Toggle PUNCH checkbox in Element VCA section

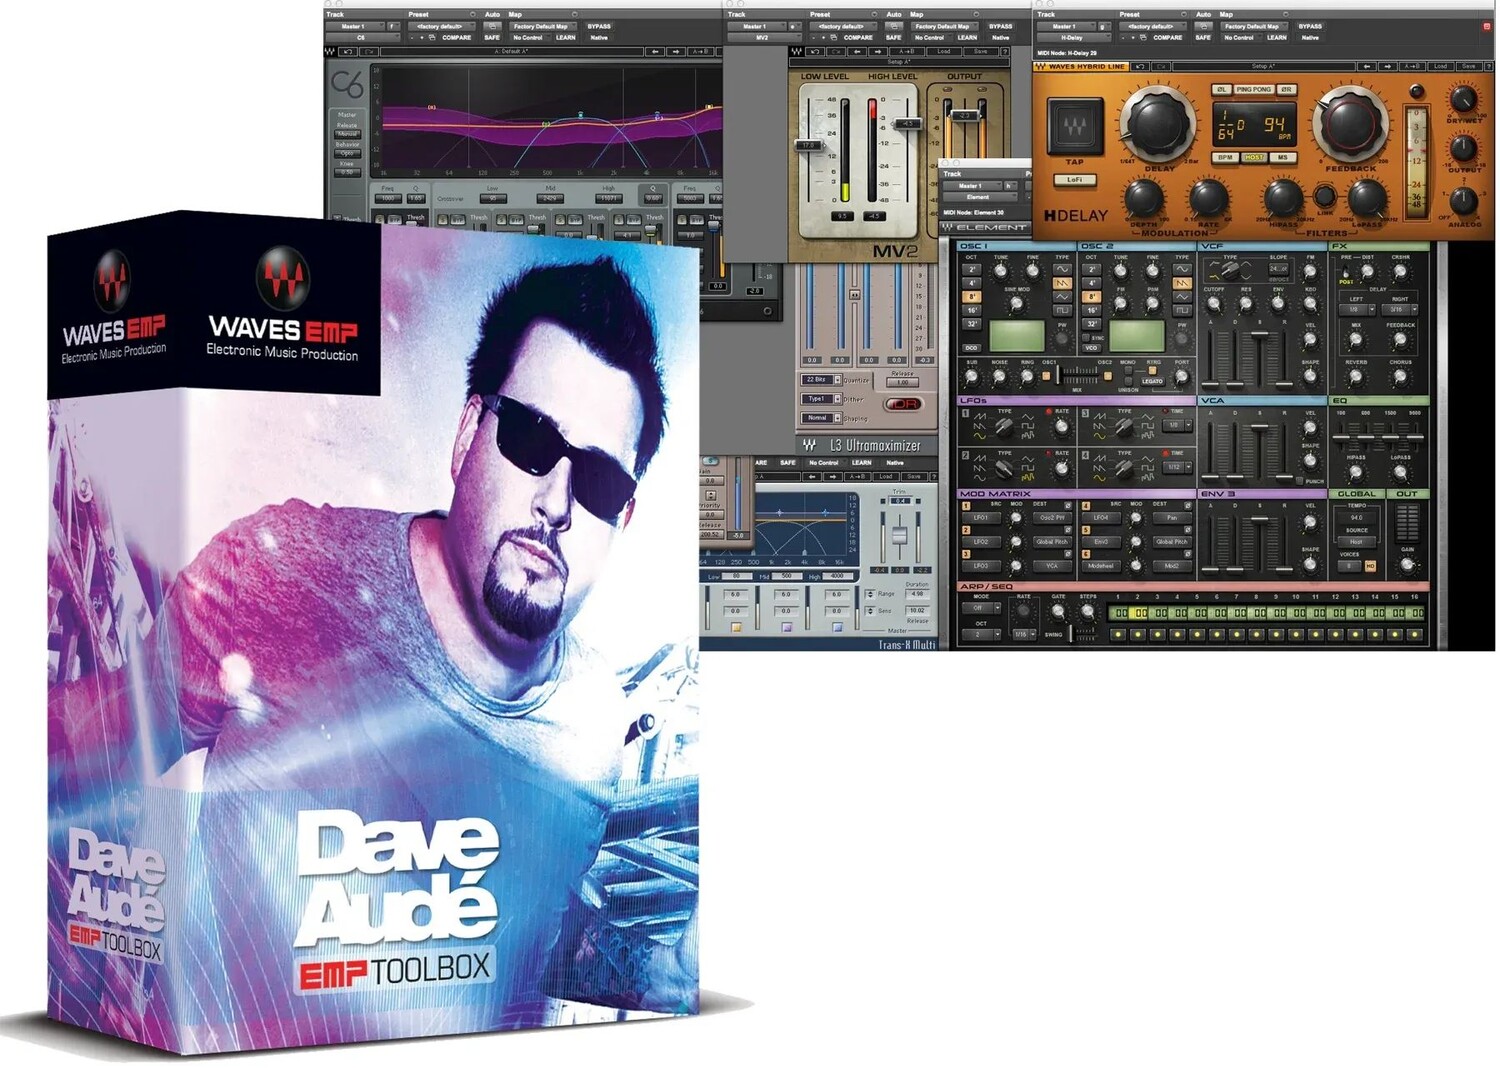(1299, 481)
